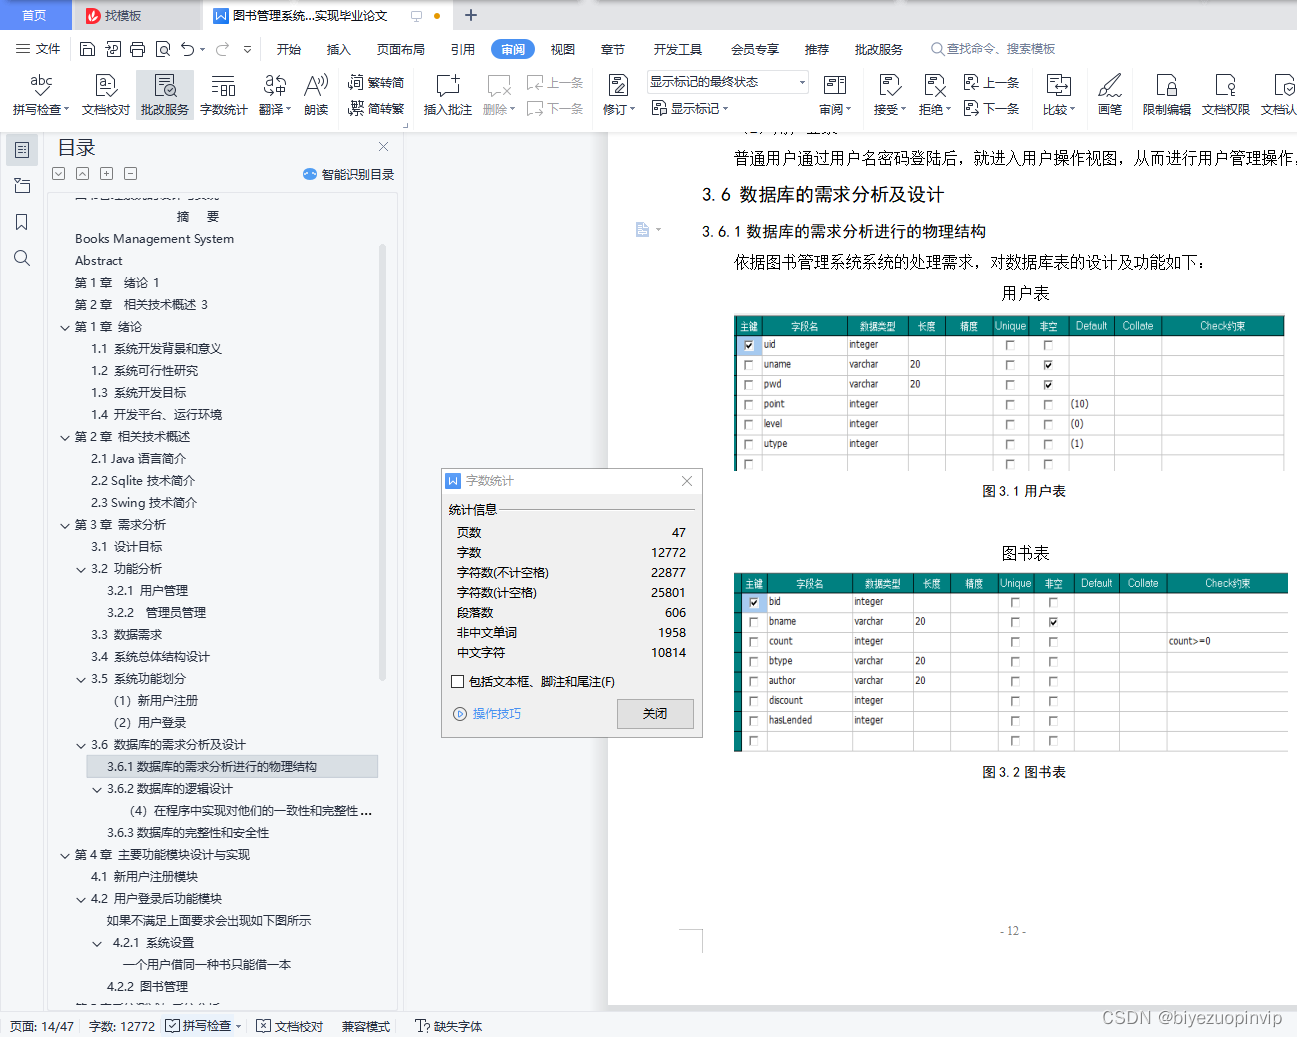The width and height of the screenshot is (1297, 1037).
Task: Collapse 第2章 相关技术概述 in outline
Action: coord(65,437)
